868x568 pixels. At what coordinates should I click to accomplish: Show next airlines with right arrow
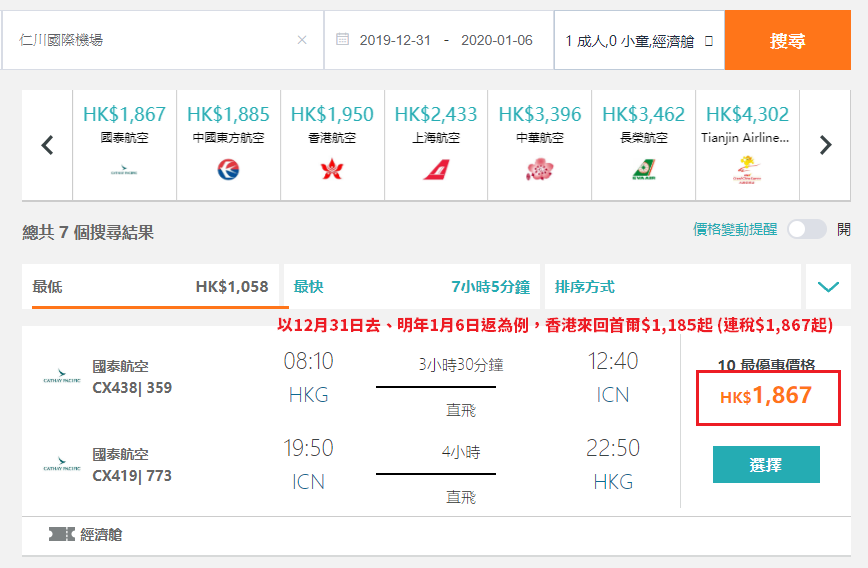click(x=825, y=145)
